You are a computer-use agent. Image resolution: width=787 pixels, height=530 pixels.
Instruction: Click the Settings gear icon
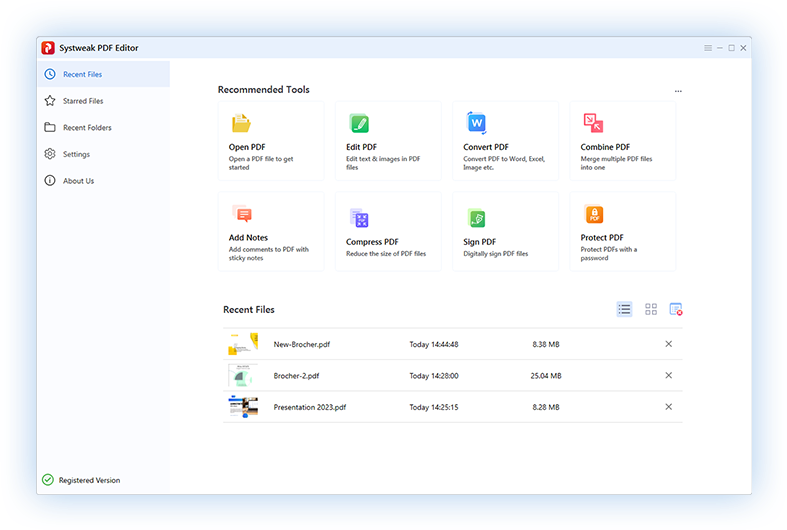[50, 154]
